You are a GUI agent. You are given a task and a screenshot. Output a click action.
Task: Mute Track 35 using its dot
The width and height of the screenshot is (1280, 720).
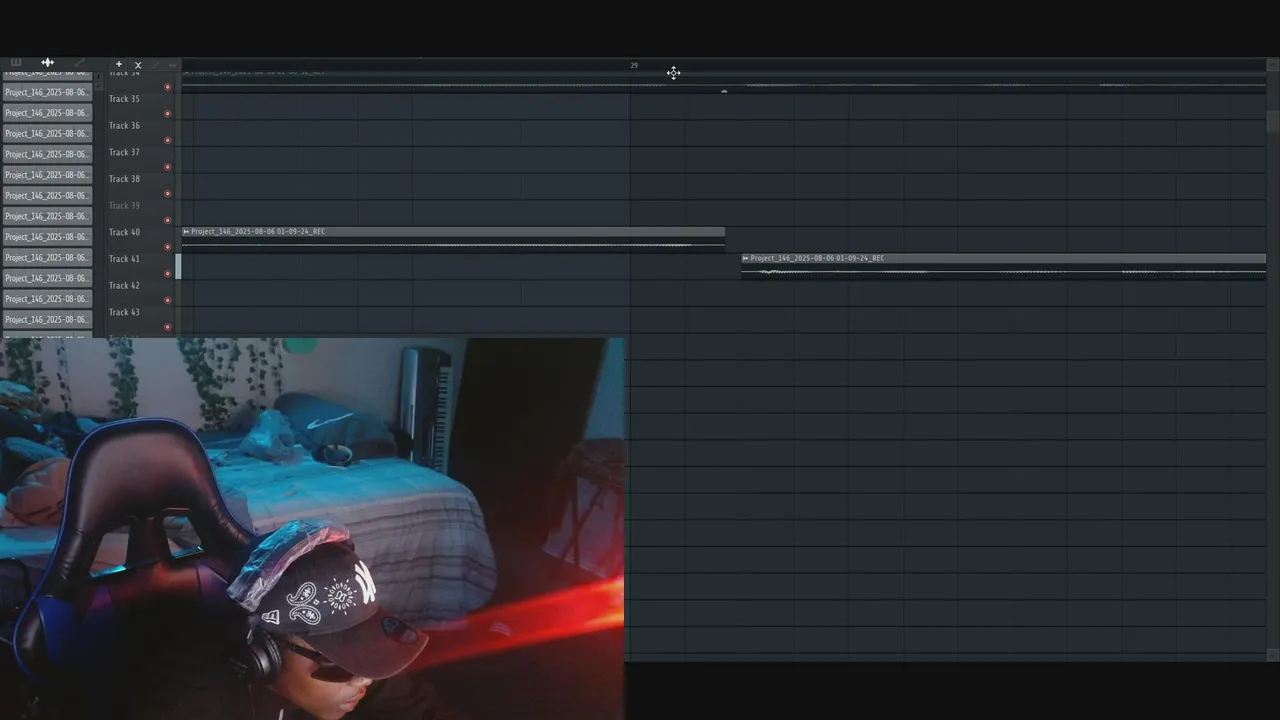167,113
